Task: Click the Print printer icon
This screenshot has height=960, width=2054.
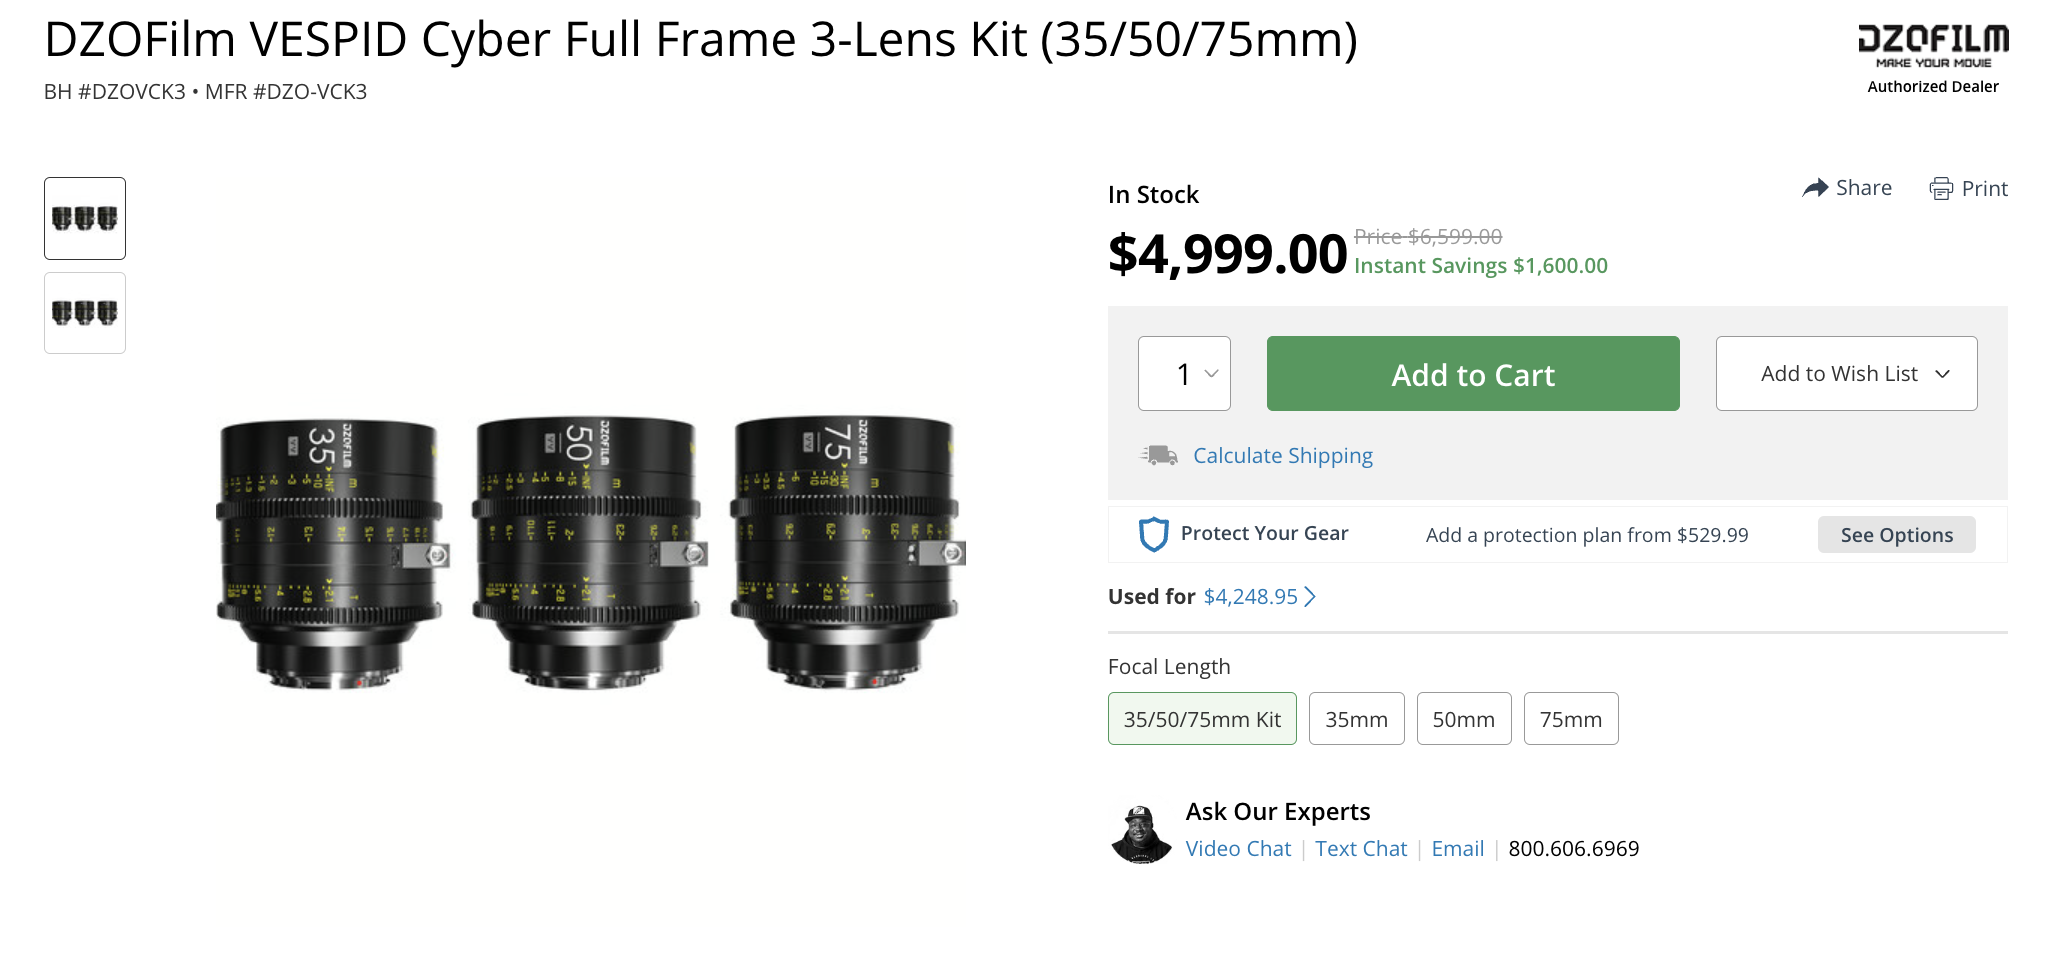Action: [x=1940, y=189]
